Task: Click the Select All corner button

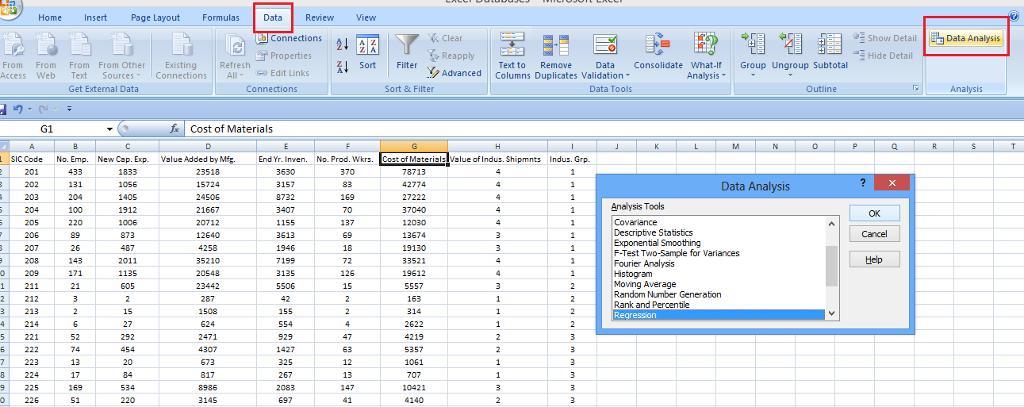Action: click(4, 146)
